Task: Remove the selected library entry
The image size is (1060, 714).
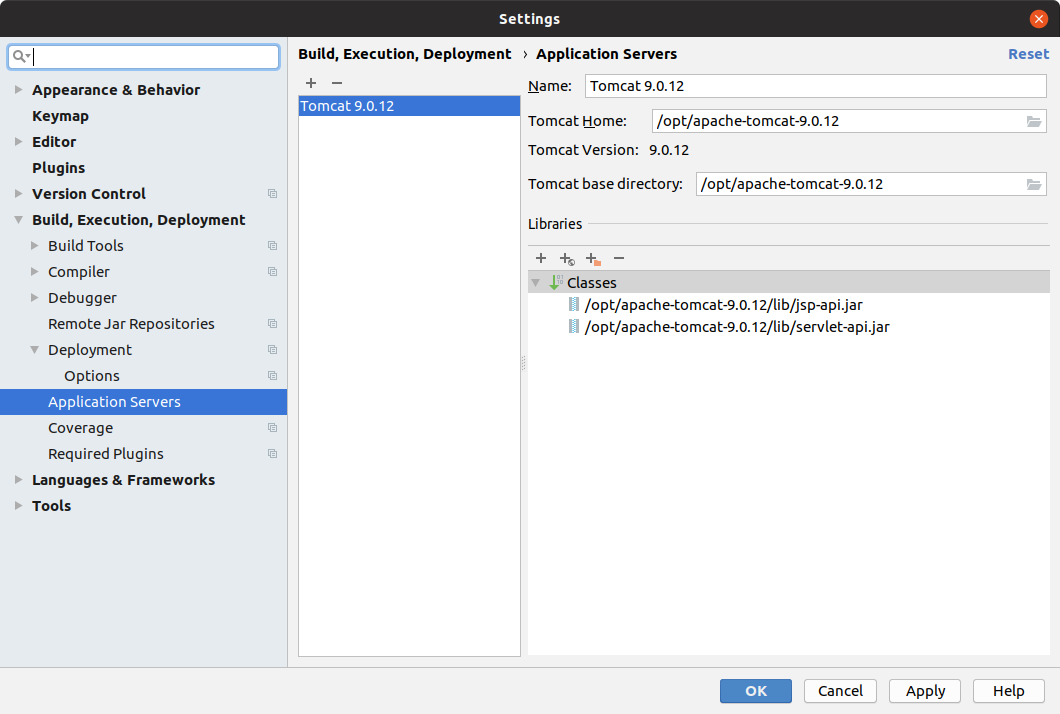Action: click(619, 258)
